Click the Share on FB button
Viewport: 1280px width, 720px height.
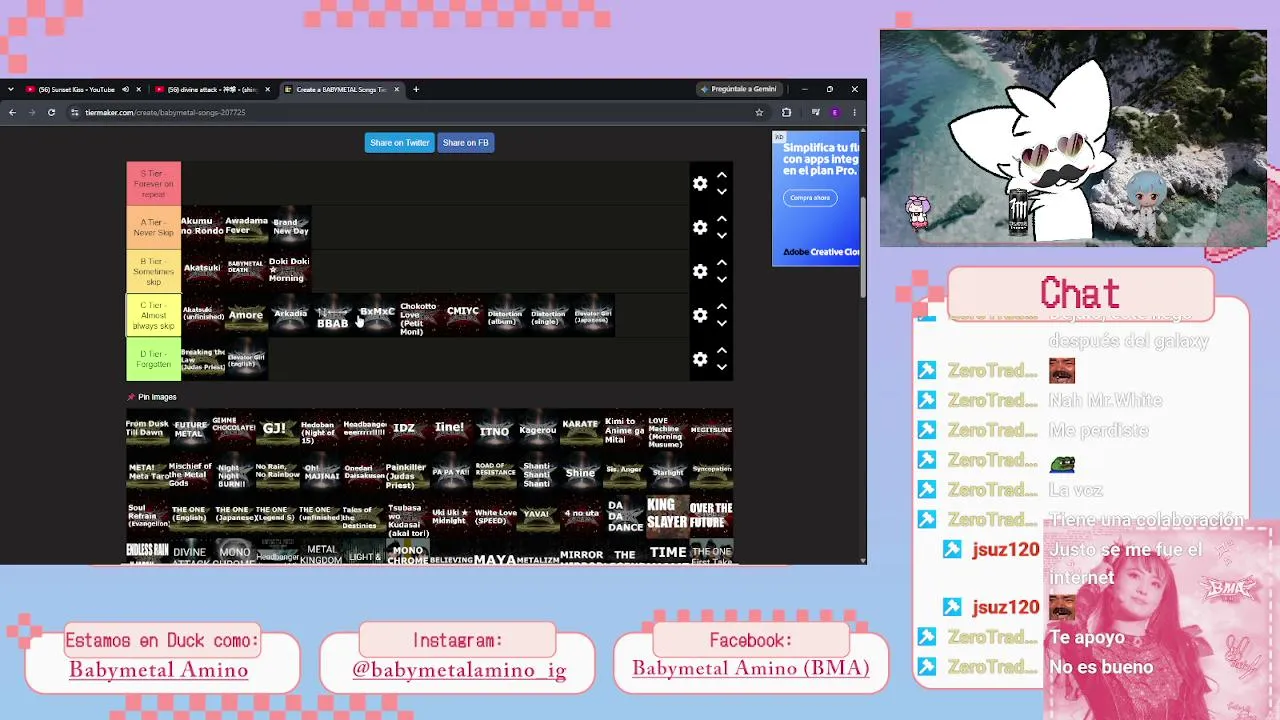click(x=466, y=143)
